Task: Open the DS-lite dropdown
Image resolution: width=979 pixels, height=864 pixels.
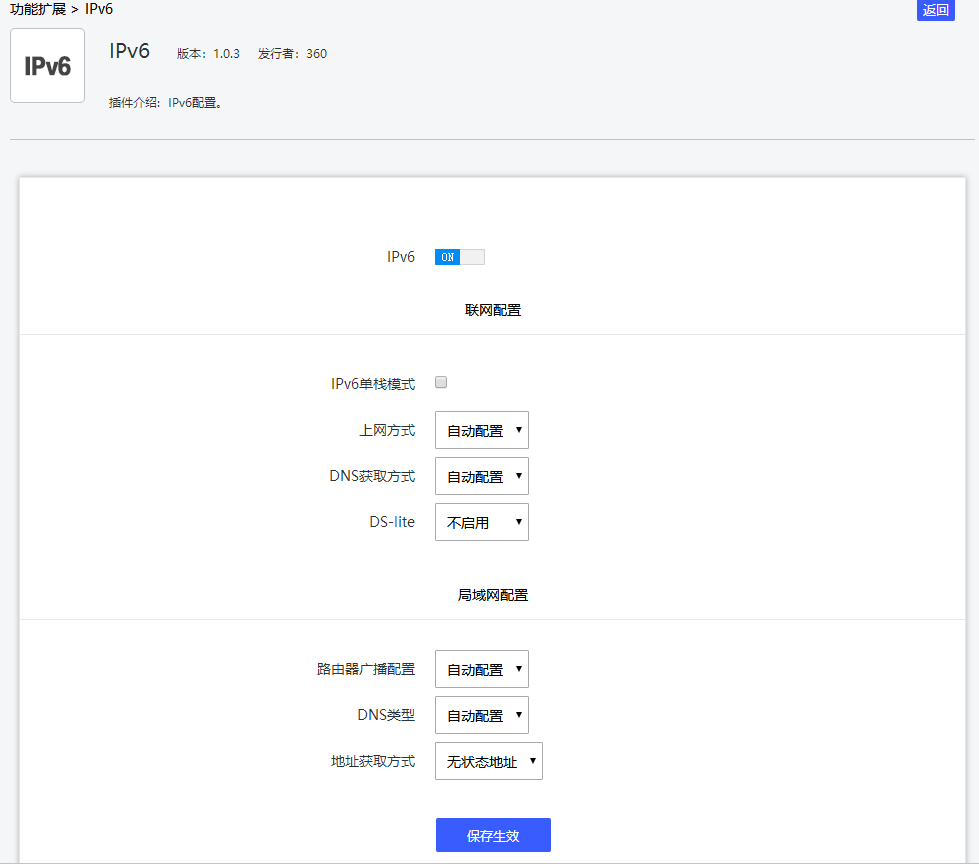Action: click(481, 522)
